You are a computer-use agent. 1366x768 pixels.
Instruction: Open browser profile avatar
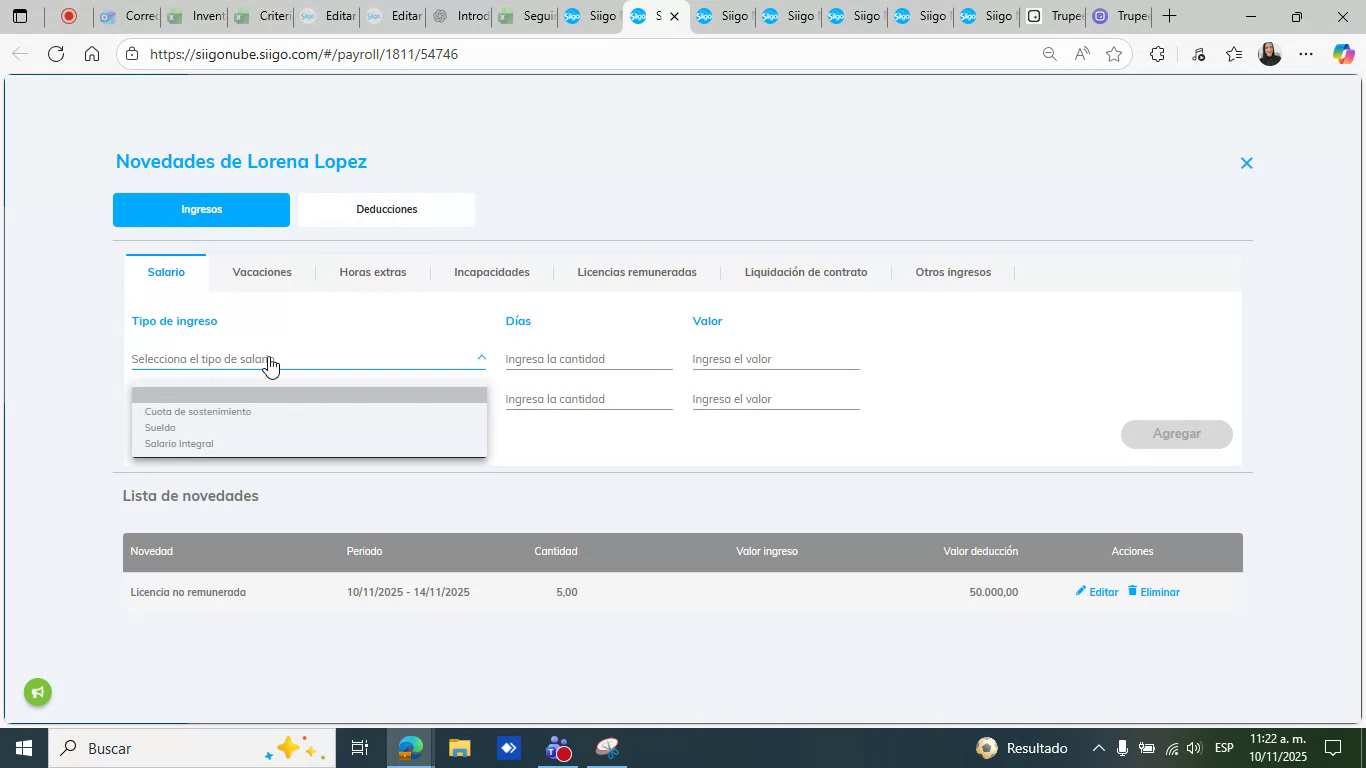coord(1270,54)
